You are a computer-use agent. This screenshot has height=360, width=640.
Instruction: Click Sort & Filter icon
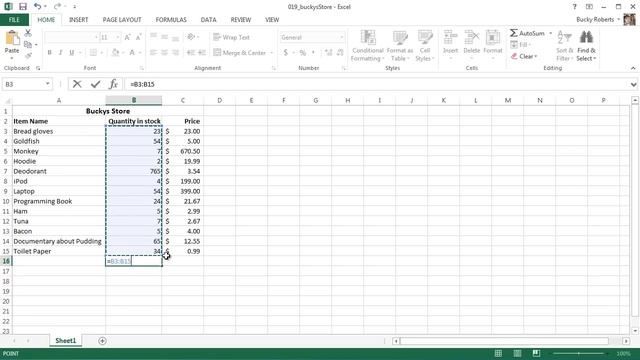pyautogui.click(x=564, y=38)
